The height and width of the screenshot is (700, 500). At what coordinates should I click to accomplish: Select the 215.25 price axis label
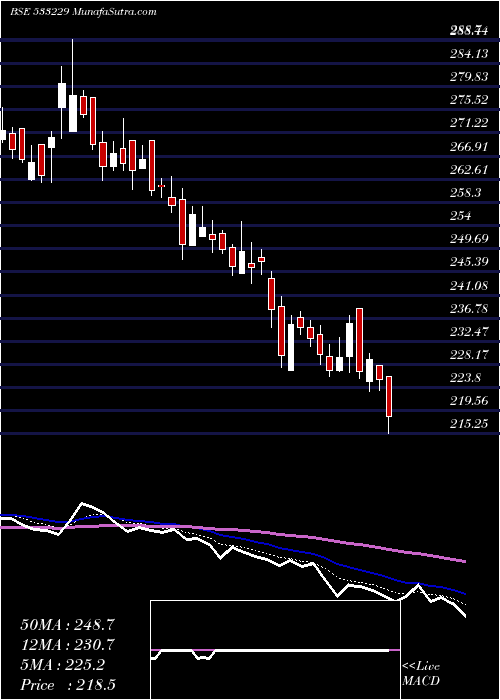[x=468, y=424]
